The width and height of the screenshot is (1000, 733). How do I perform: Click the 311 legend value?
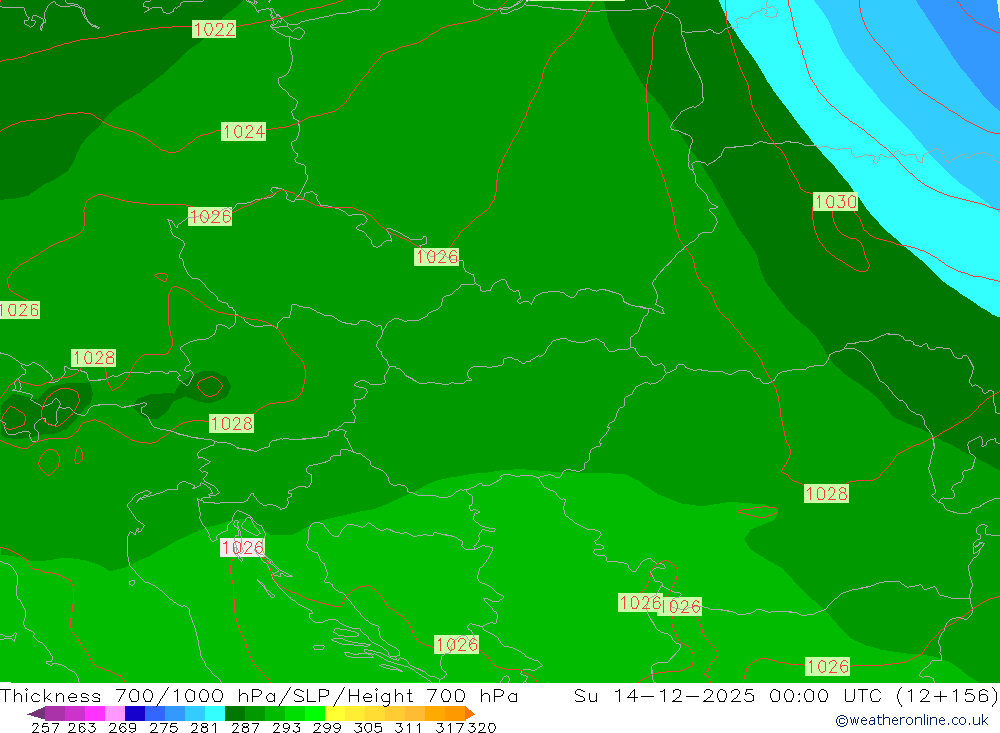pyautogui.click(x=408, y=728)
